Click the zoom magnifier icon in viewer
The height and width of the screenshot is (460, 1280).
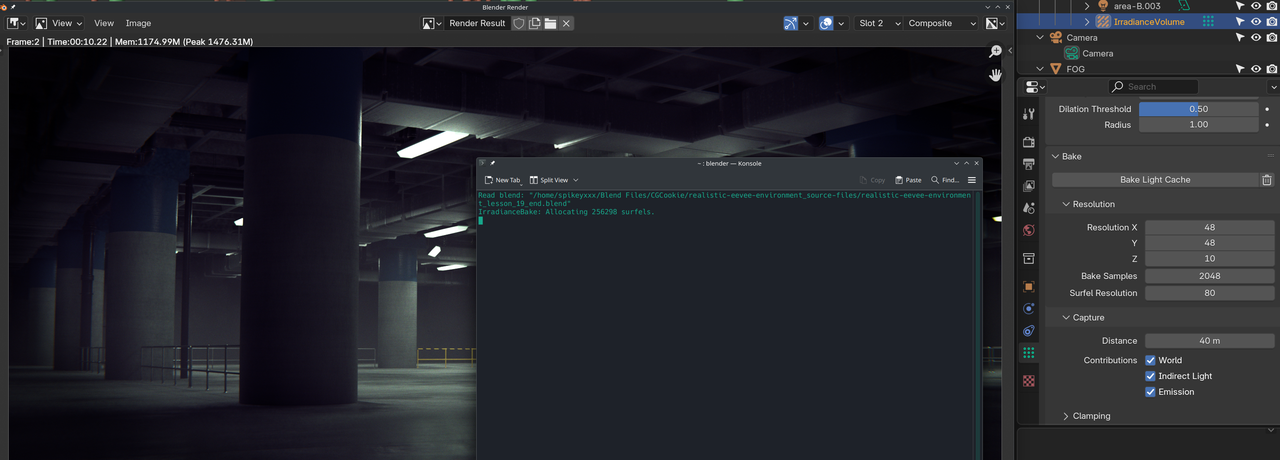995,51
